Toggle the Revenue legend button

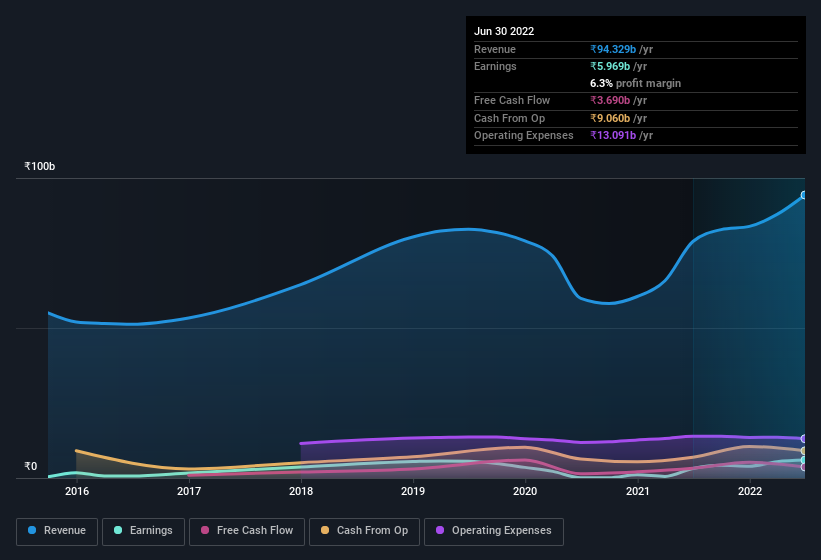(57, 531)
